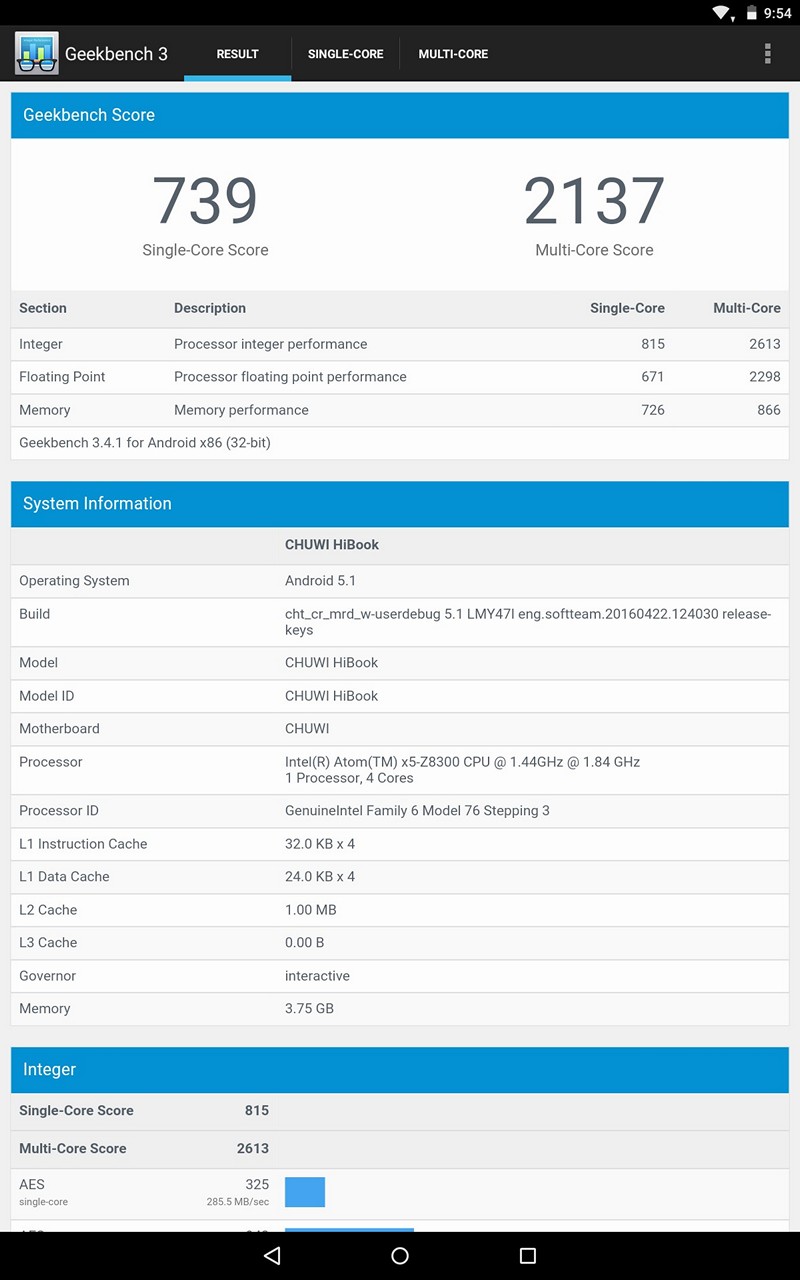The width and height of the screenshot is (800, 1280).
Task: Tap Floating Point multi-core value 2298
Action: [765, 377]
